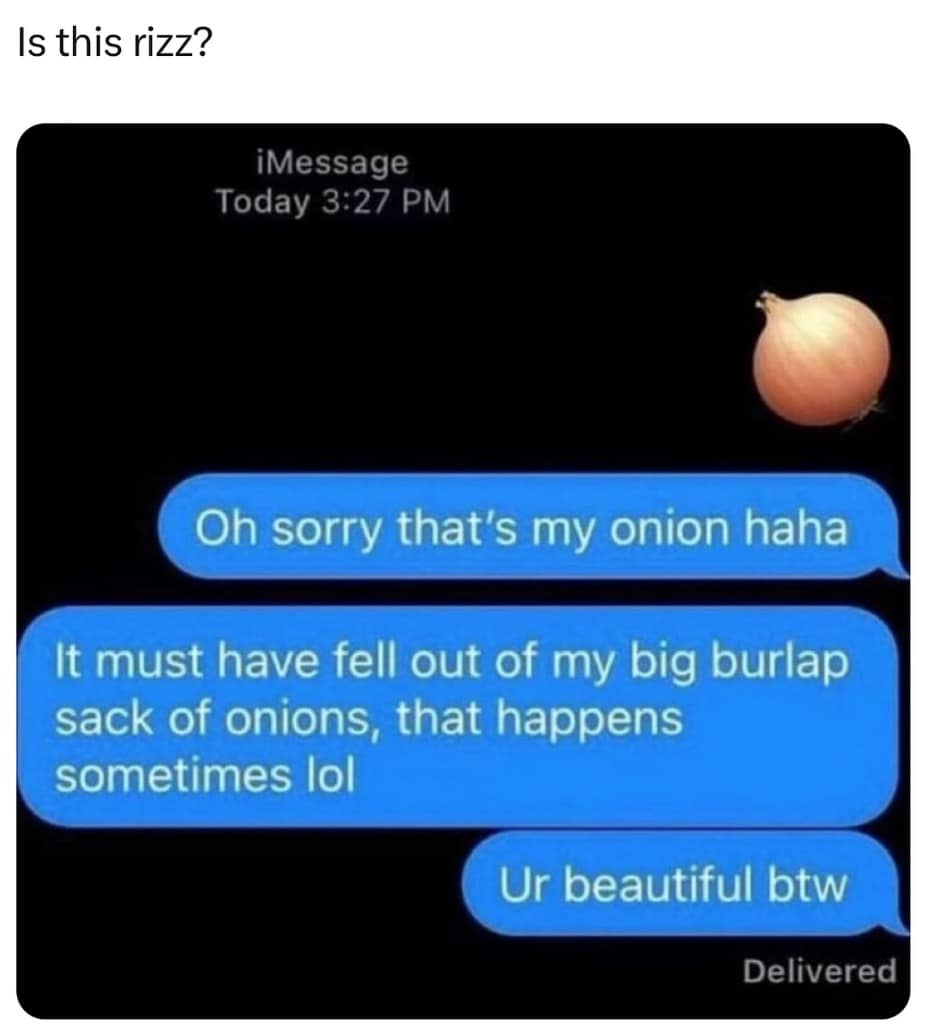The height and width of the screenshot is (1036, 928).
Task: Click the word 'happens' in the second message
Action: pyautogui.click(x=589, y=721)
